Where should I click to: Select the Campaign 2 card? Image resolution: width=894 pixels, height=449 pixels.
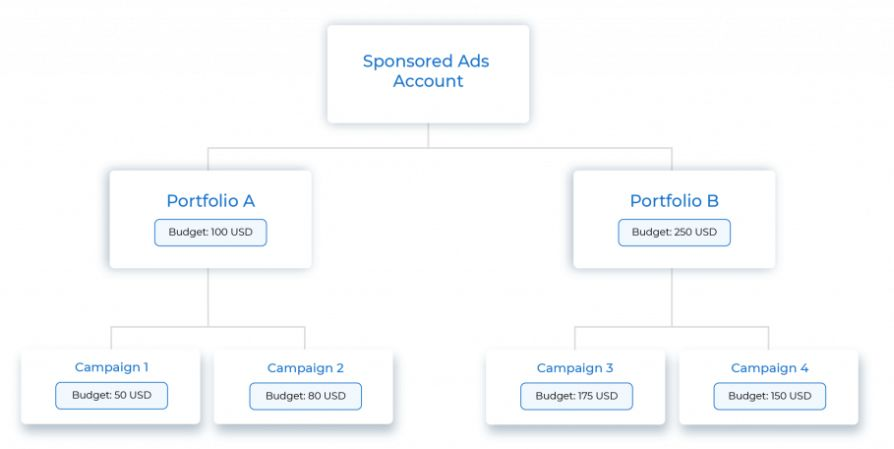click(303, 387)
